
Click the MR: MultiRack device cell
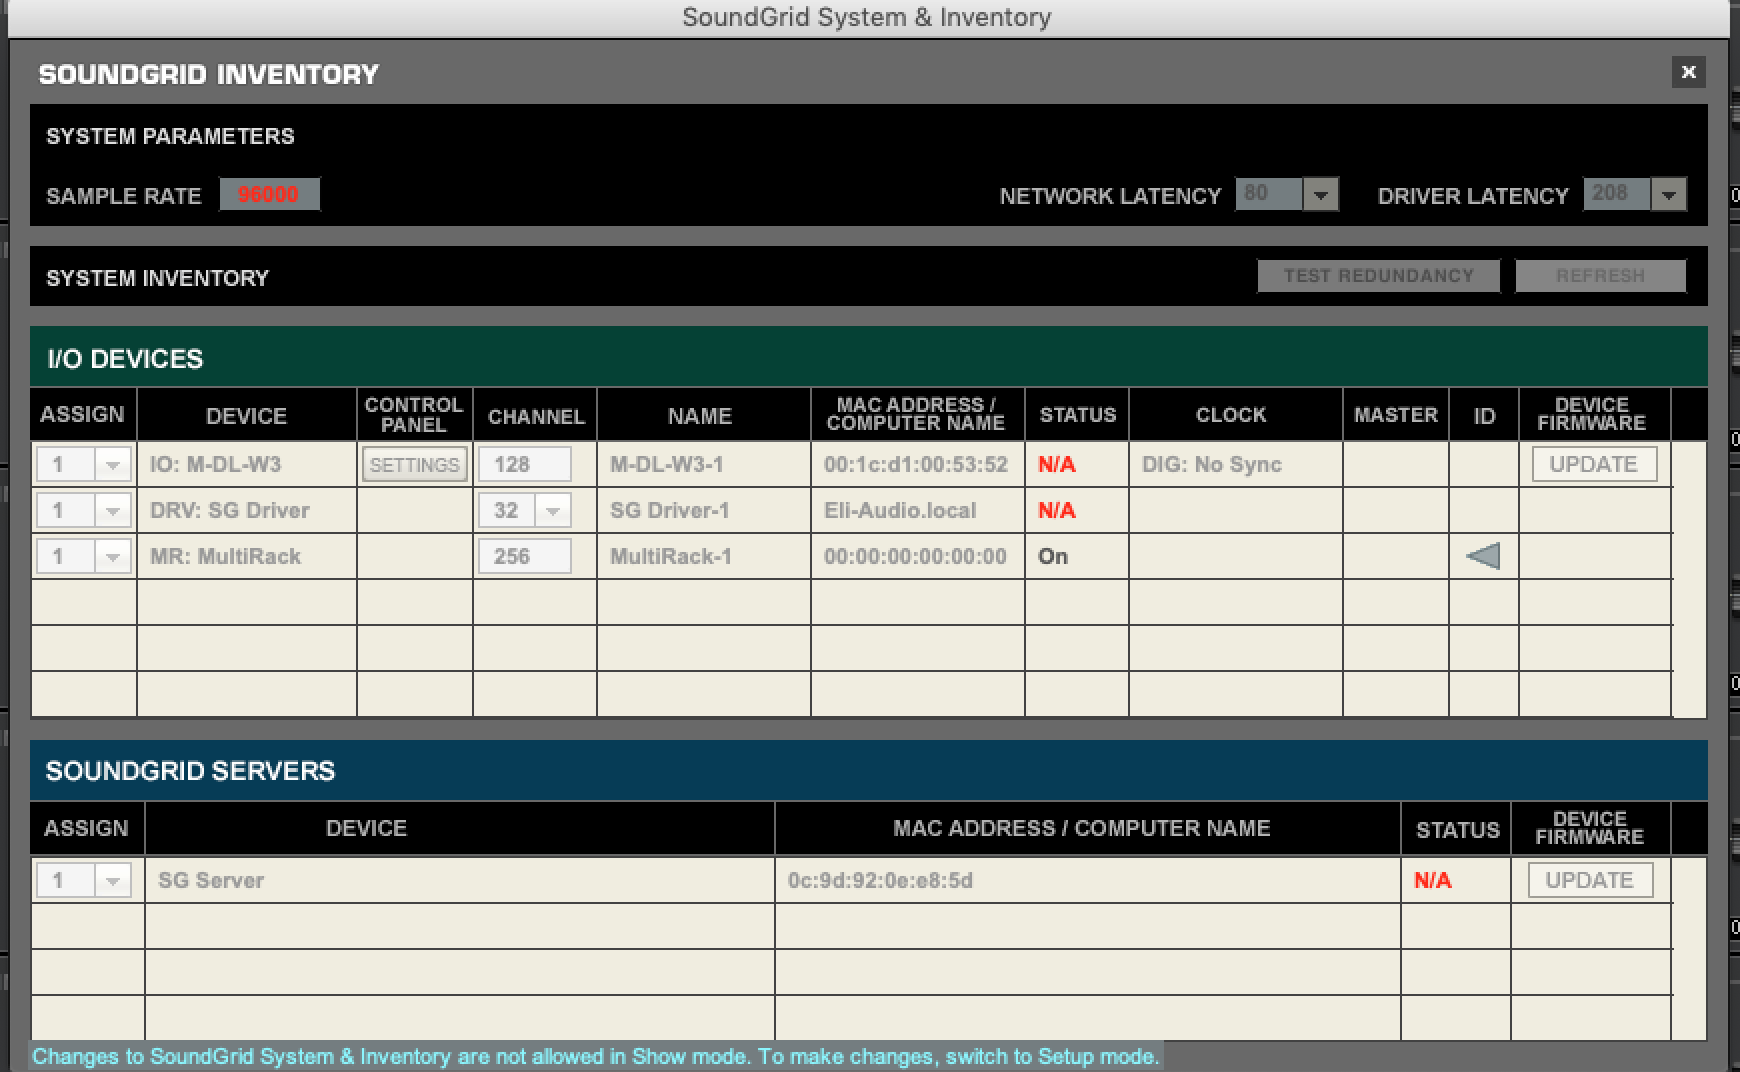click(x=247, y=556)
